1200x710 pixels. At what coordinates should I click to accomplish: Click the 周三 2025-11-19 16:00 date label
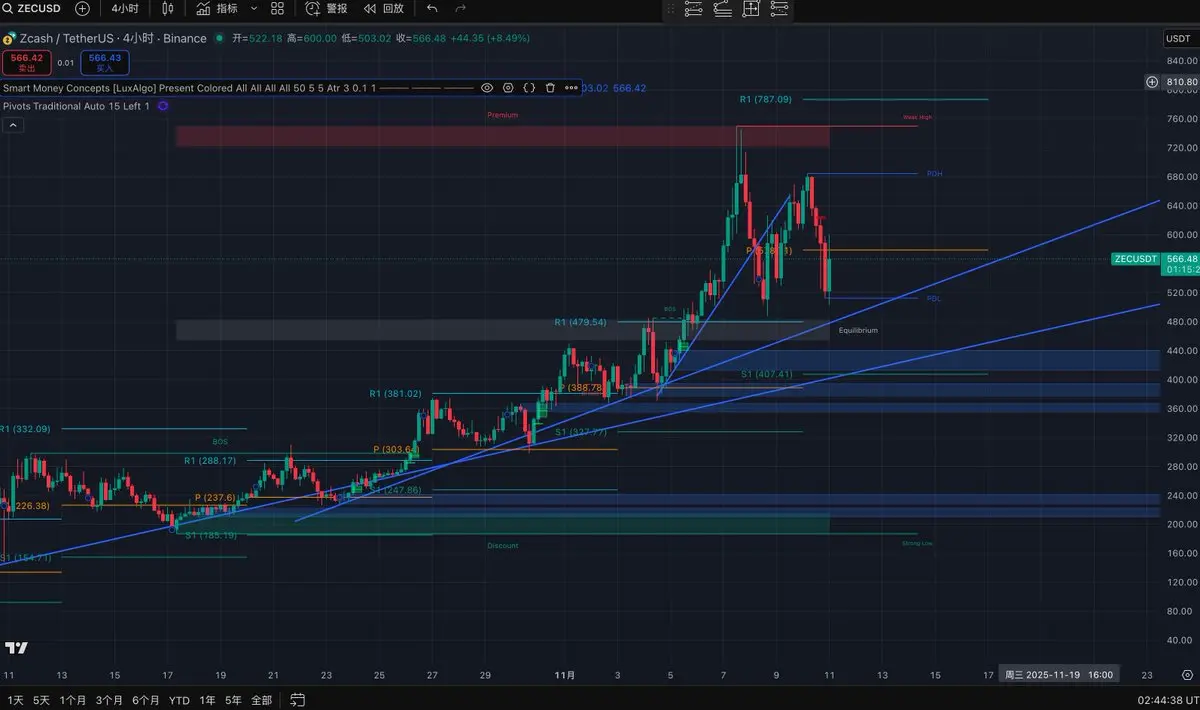coord(1058,674)
